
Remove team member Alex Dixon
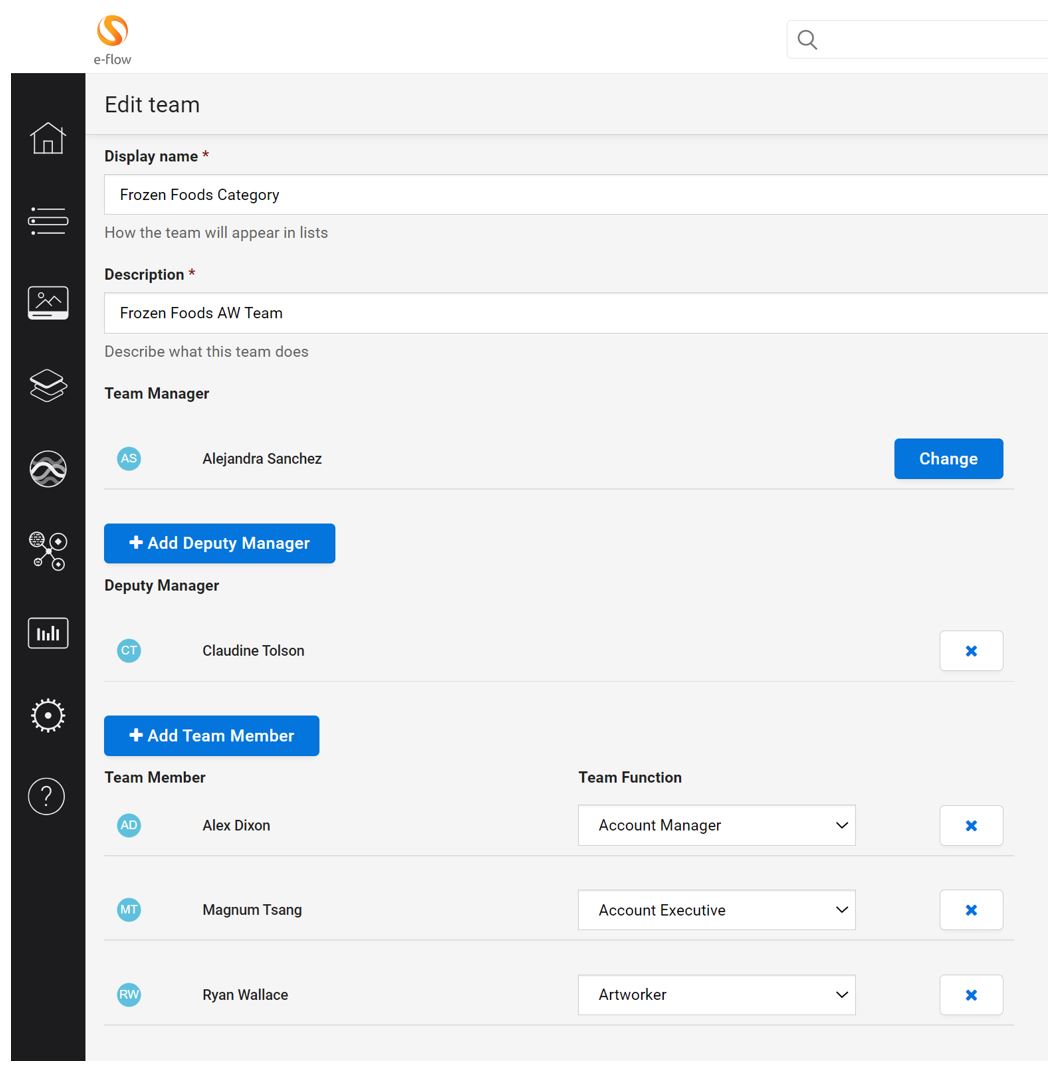(971, 825)
